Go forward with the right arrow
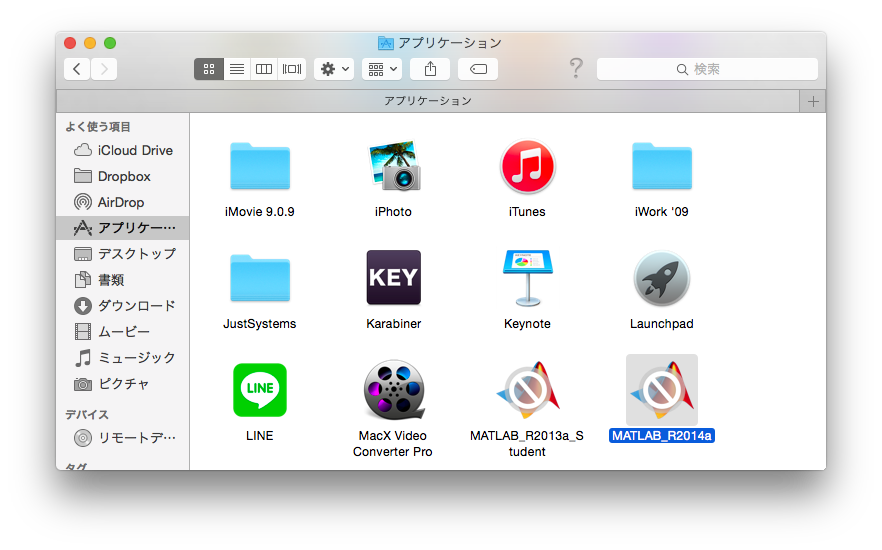This screenshot has width=882, height=550. point(104,69)
